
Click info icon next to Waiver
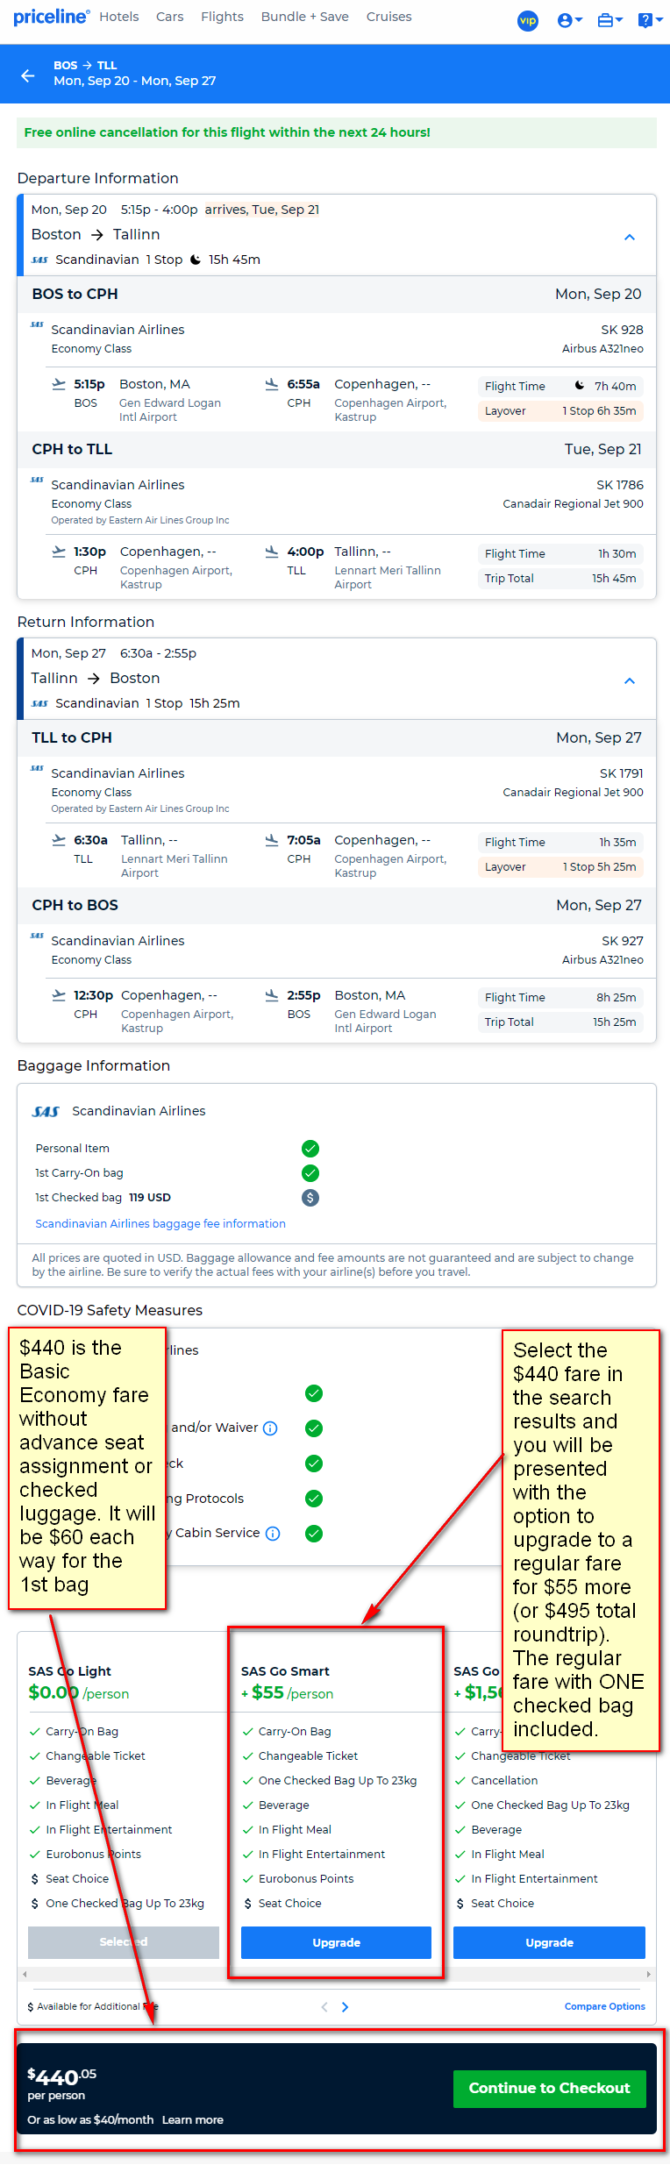(270, 1428)
